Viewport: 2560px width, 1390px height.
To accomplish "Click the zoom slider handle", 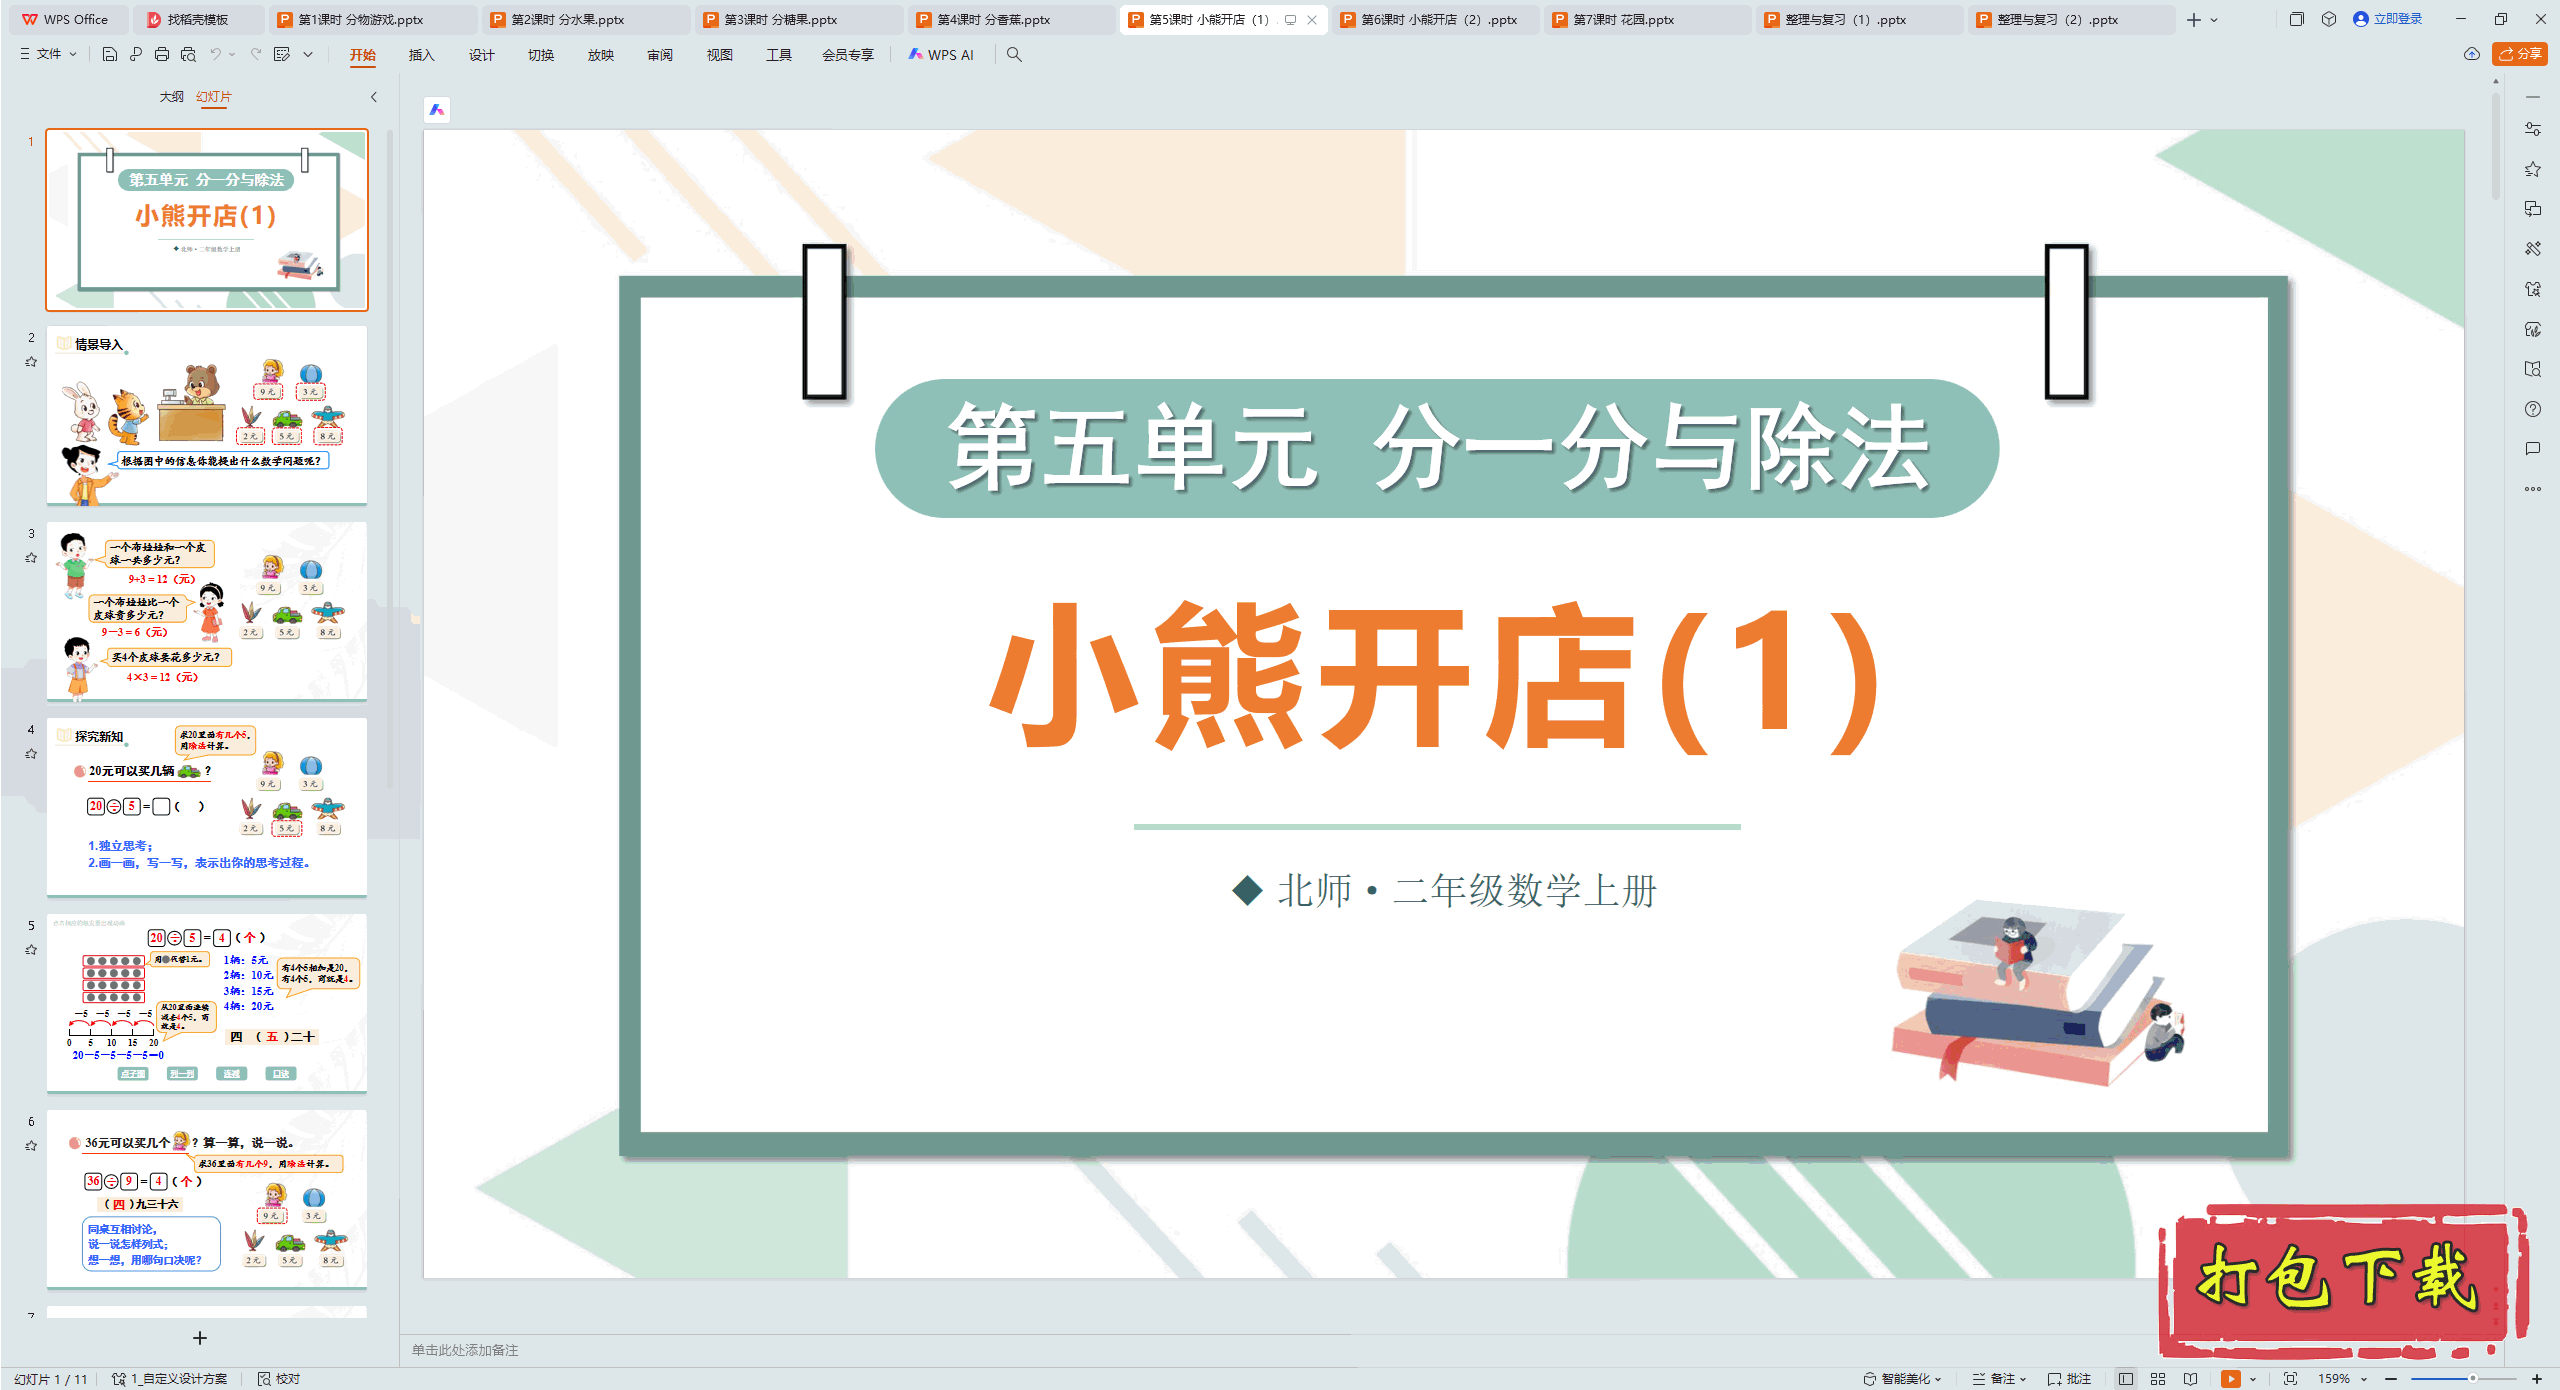I will (x=2472, y=1378).
